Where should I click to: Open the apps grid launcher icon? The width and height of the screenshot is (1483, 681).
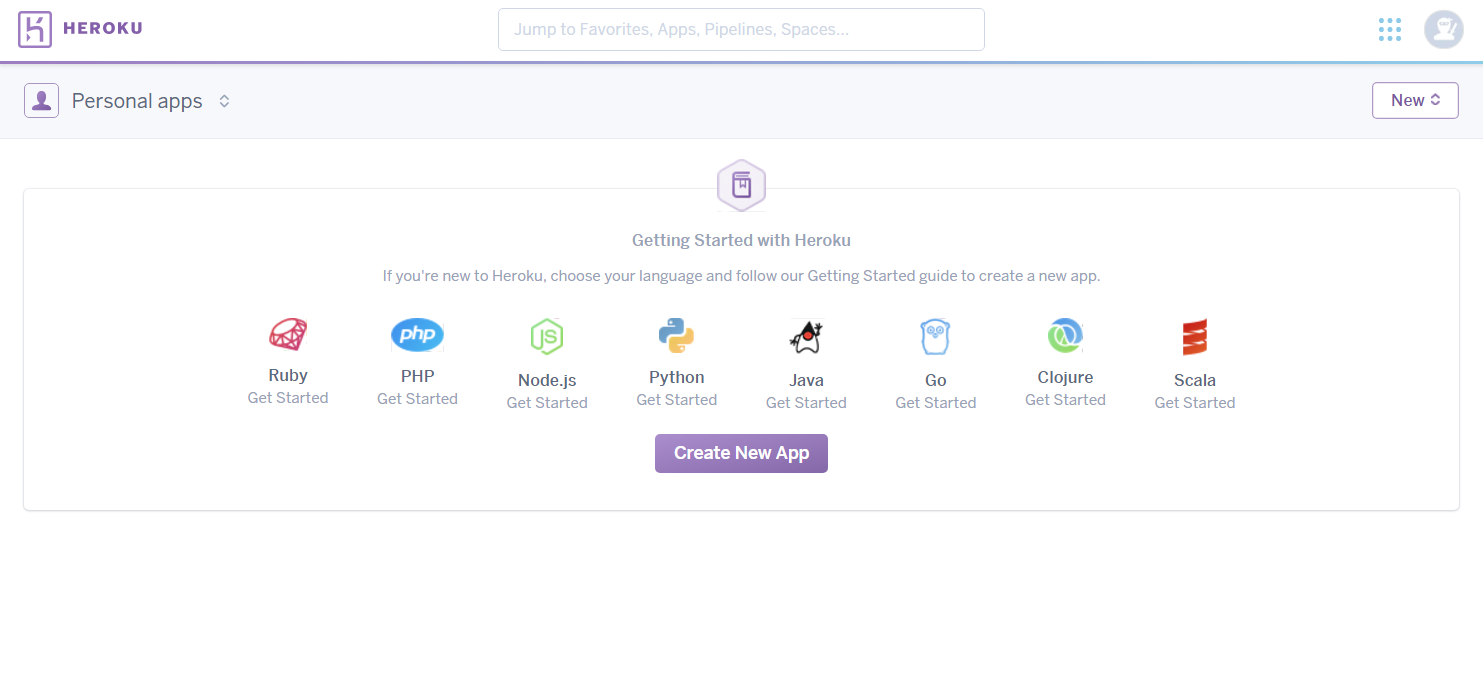point(1389,29)
